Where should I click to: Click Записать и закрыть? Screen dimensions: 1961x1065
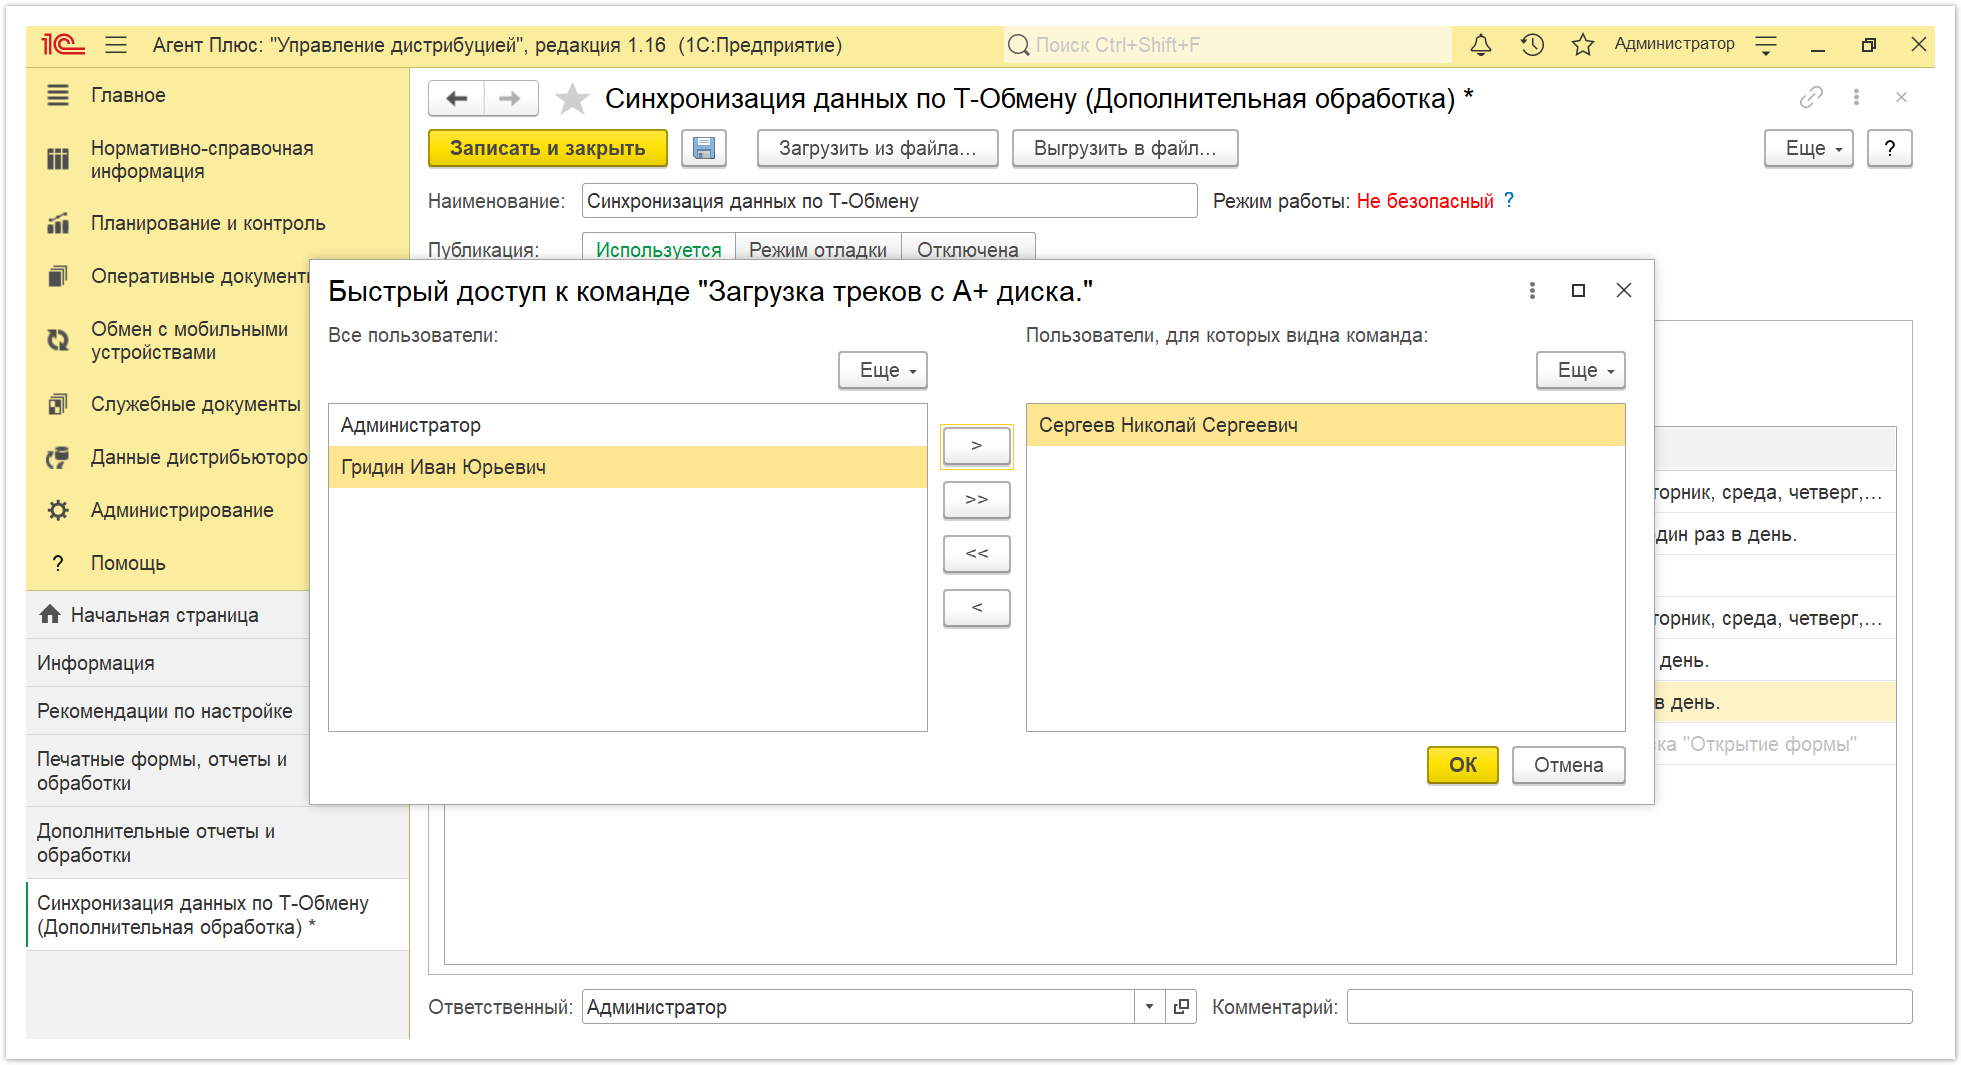(548, 148)
